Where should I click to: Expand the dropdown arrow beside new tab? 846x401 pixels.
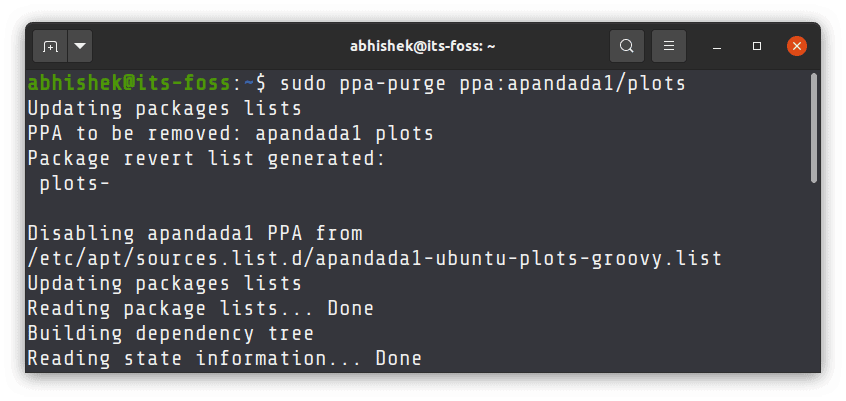(x=80, y=46)
